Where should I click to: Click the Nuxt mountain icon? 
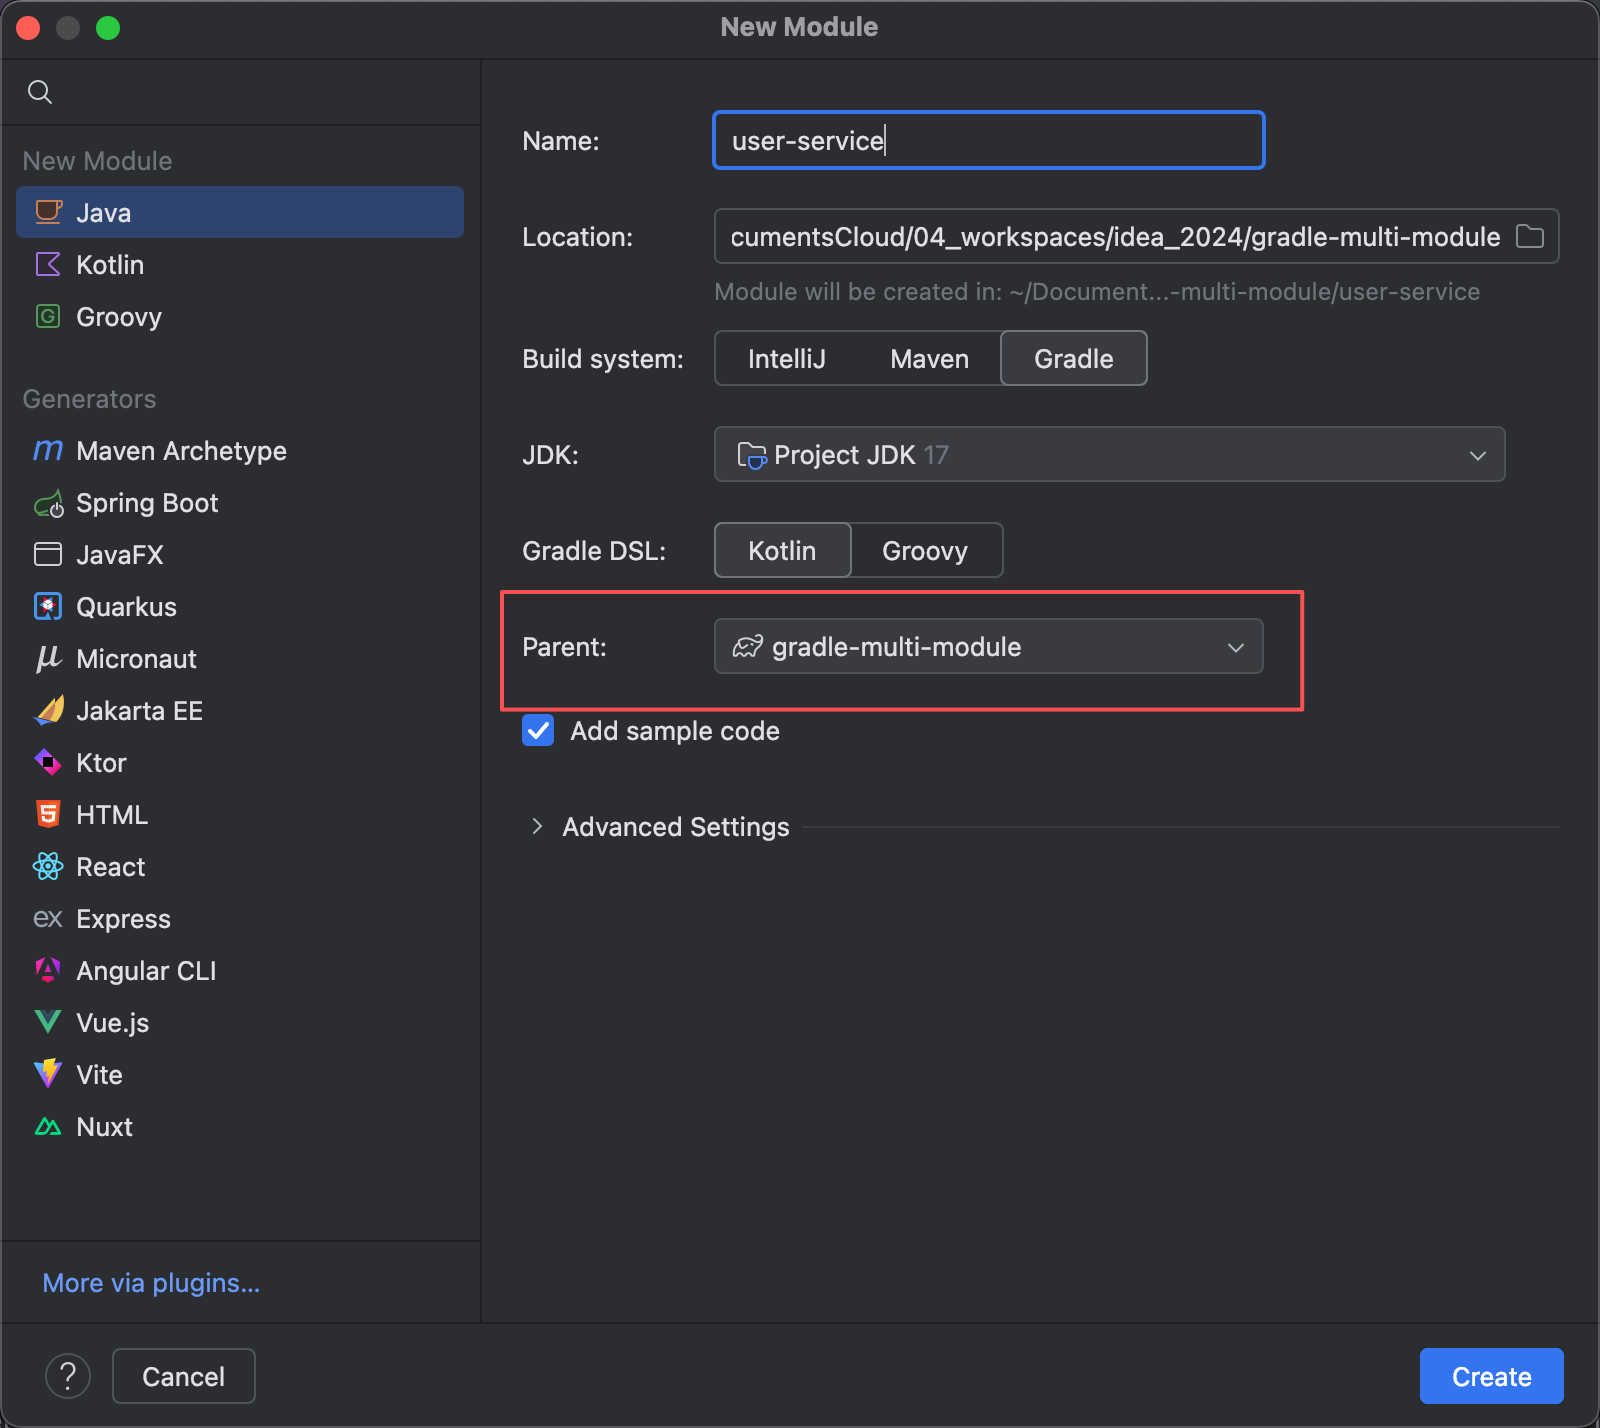48,1127
